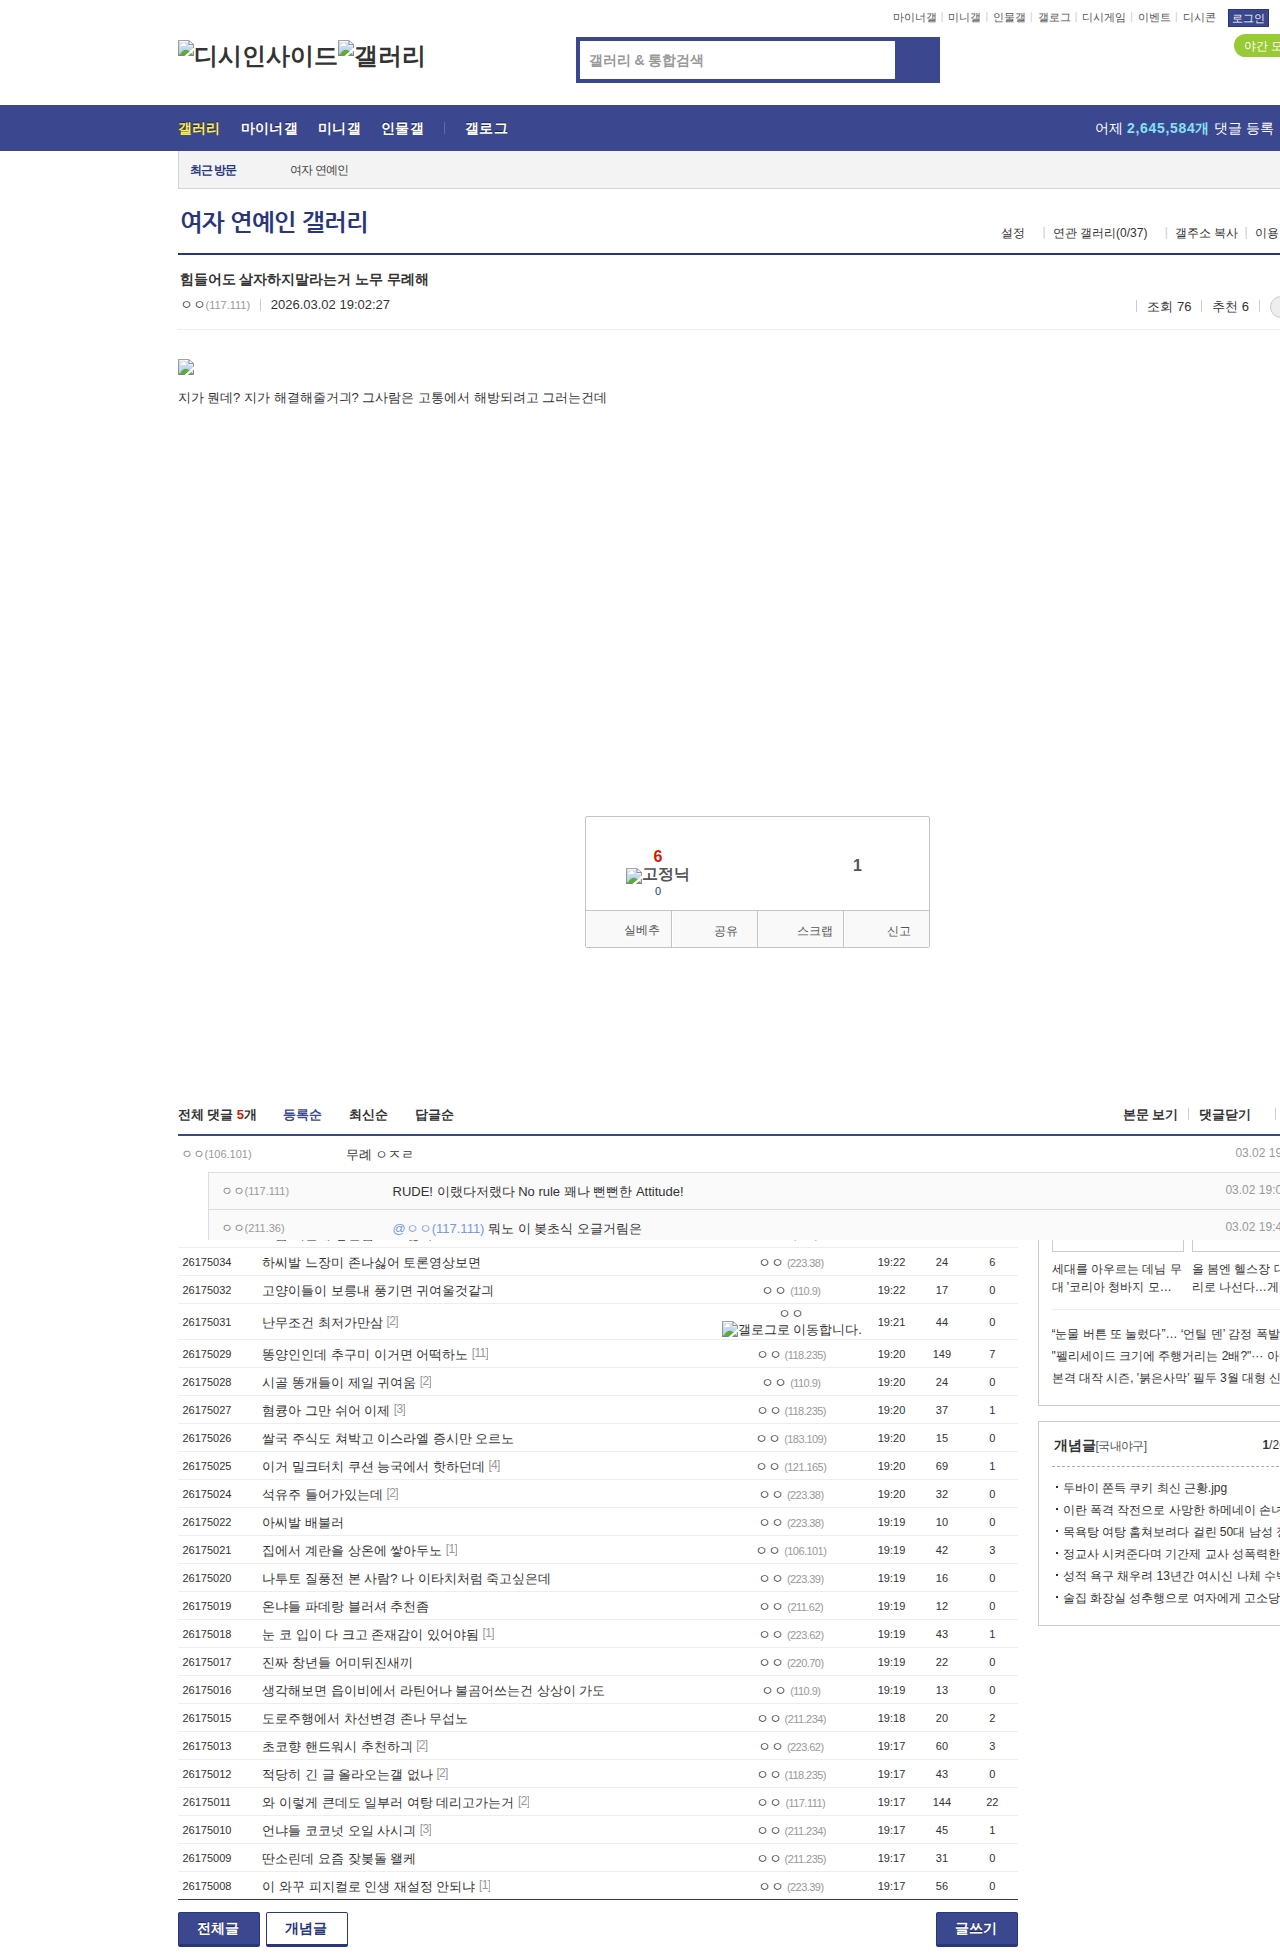Toggle the 야간 모드 switch
Screen dimensions: 1280x1960
pyautogui.click(x=1257, y=46)
